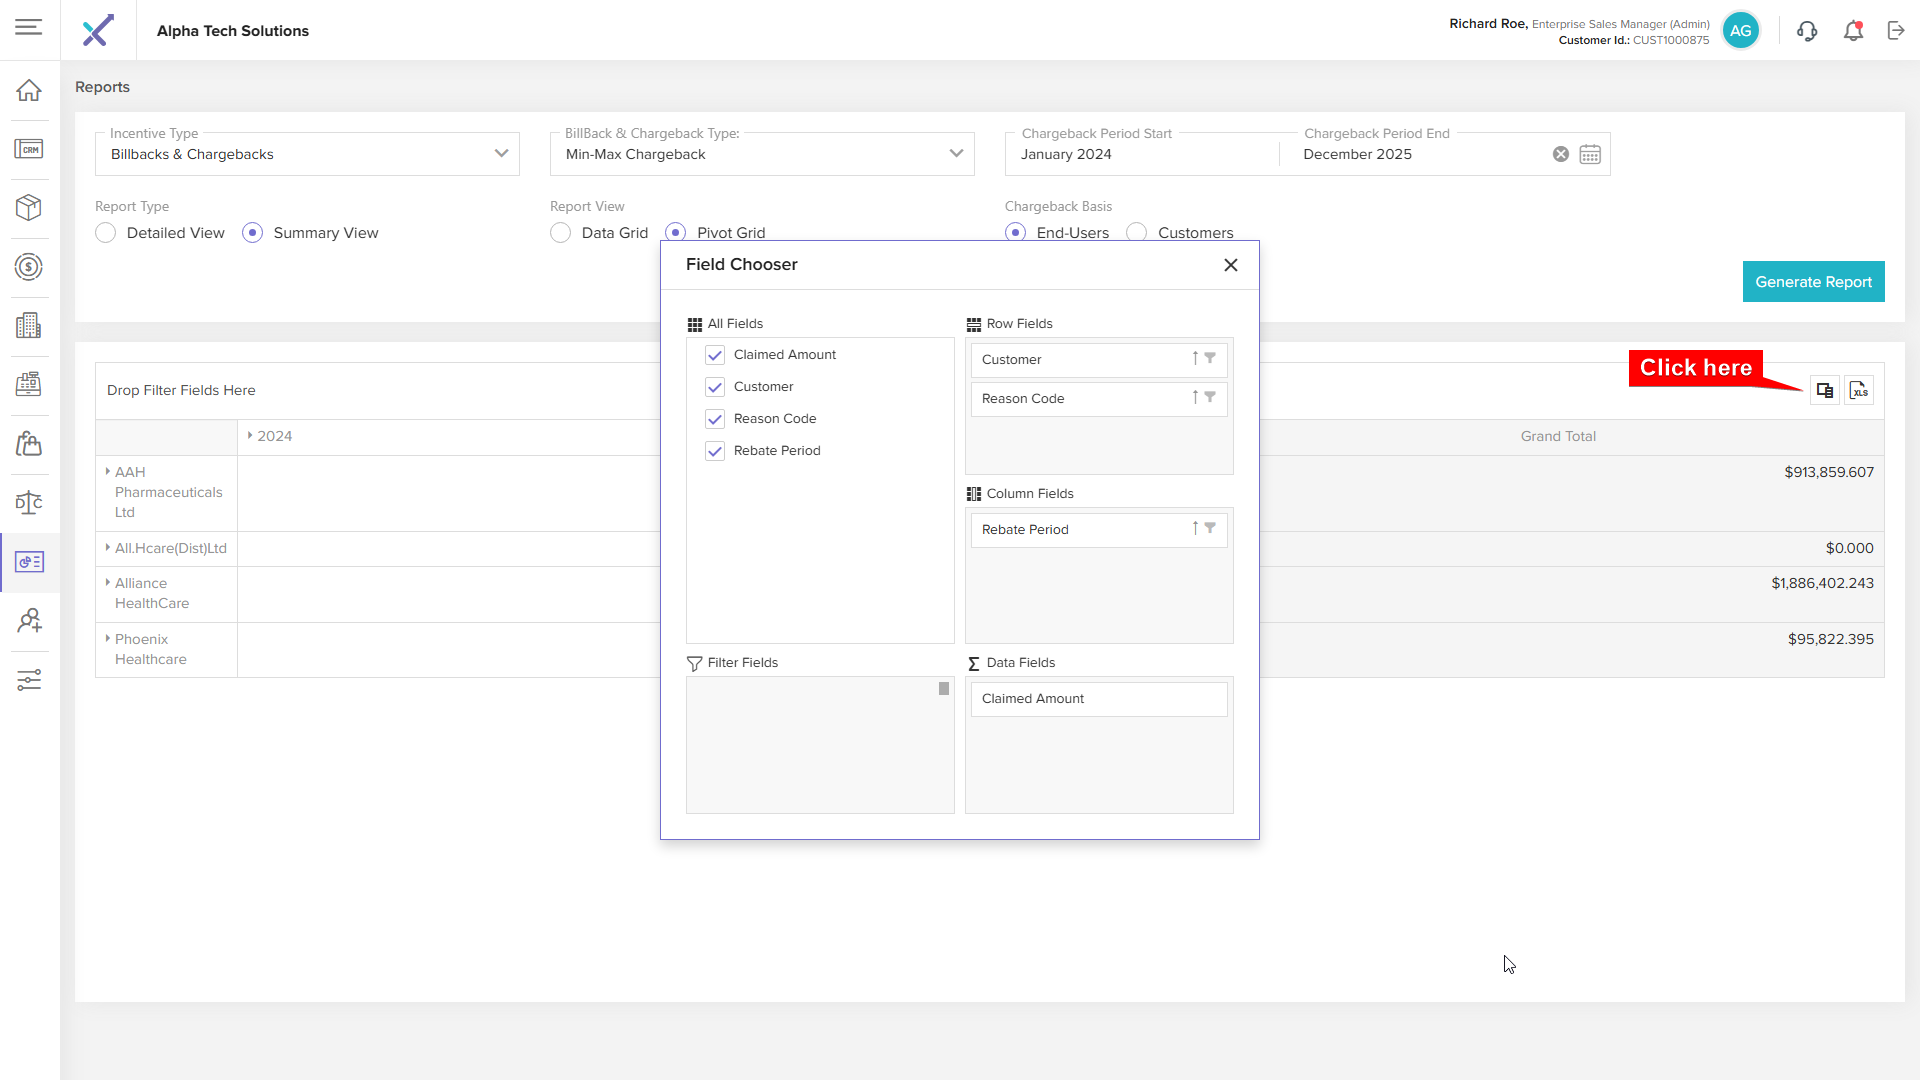Viewport: 1920px width, 1080px height.
Task: Open the chargeback period calendar picker
Action: tap(1590, 154)
